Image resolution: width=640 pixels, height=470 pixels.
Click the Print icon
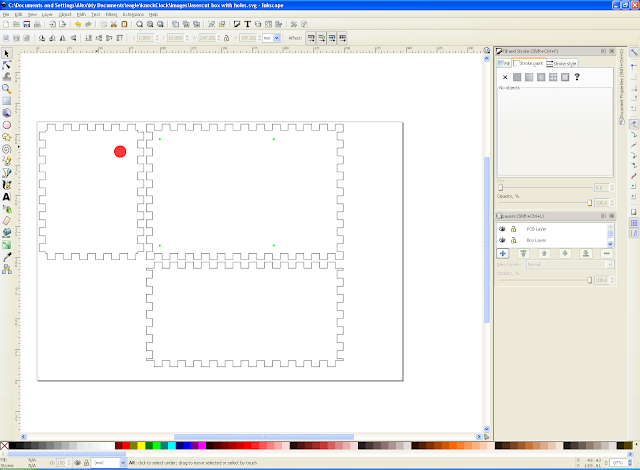coord(37,24)
